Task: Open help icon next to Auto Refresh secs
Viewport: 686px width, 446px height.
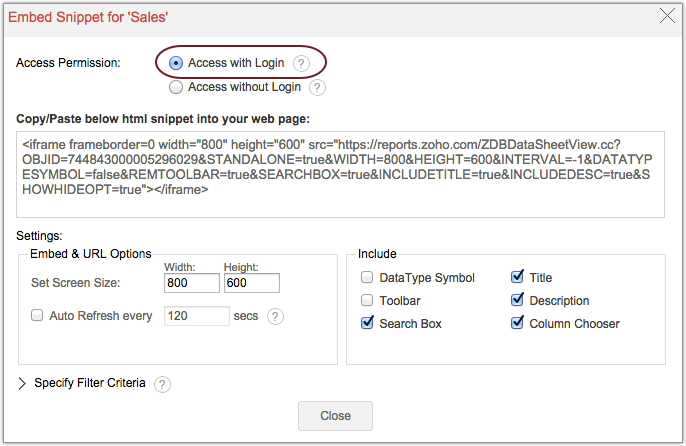Action: pyautogui.click(x=275, y=316)
